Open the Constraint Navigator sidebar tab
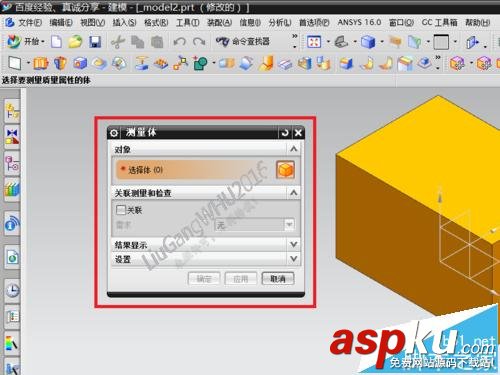 pyautogui.click(x=12, y=137)
